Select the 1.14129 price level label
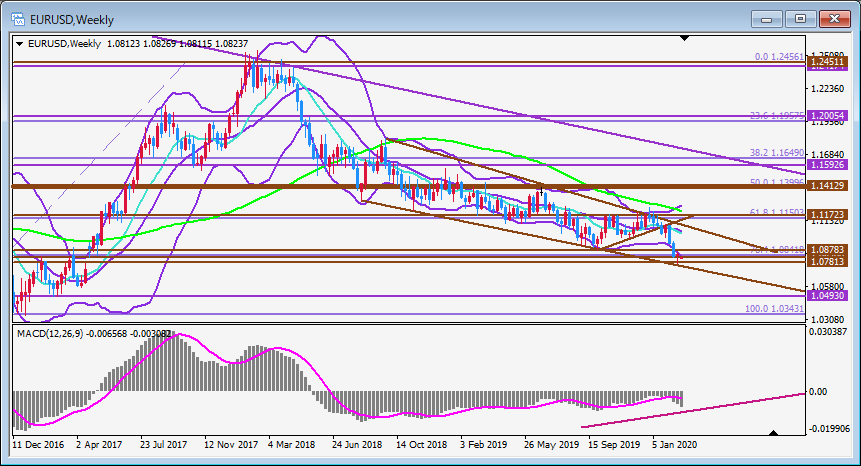Image resolution: width=861 pixels, height=466 pixels. click(827, 186)
